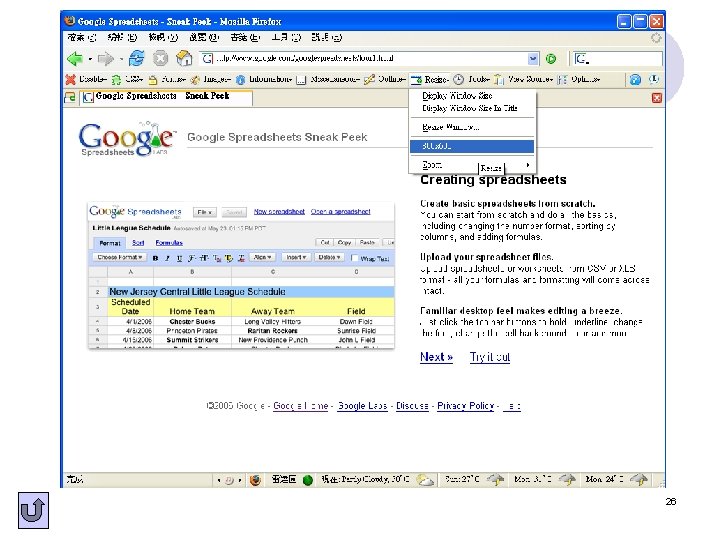Open the Back button history dropdown arrow
This screenshot has width=720, height=540.
click(x=90, y=59)
